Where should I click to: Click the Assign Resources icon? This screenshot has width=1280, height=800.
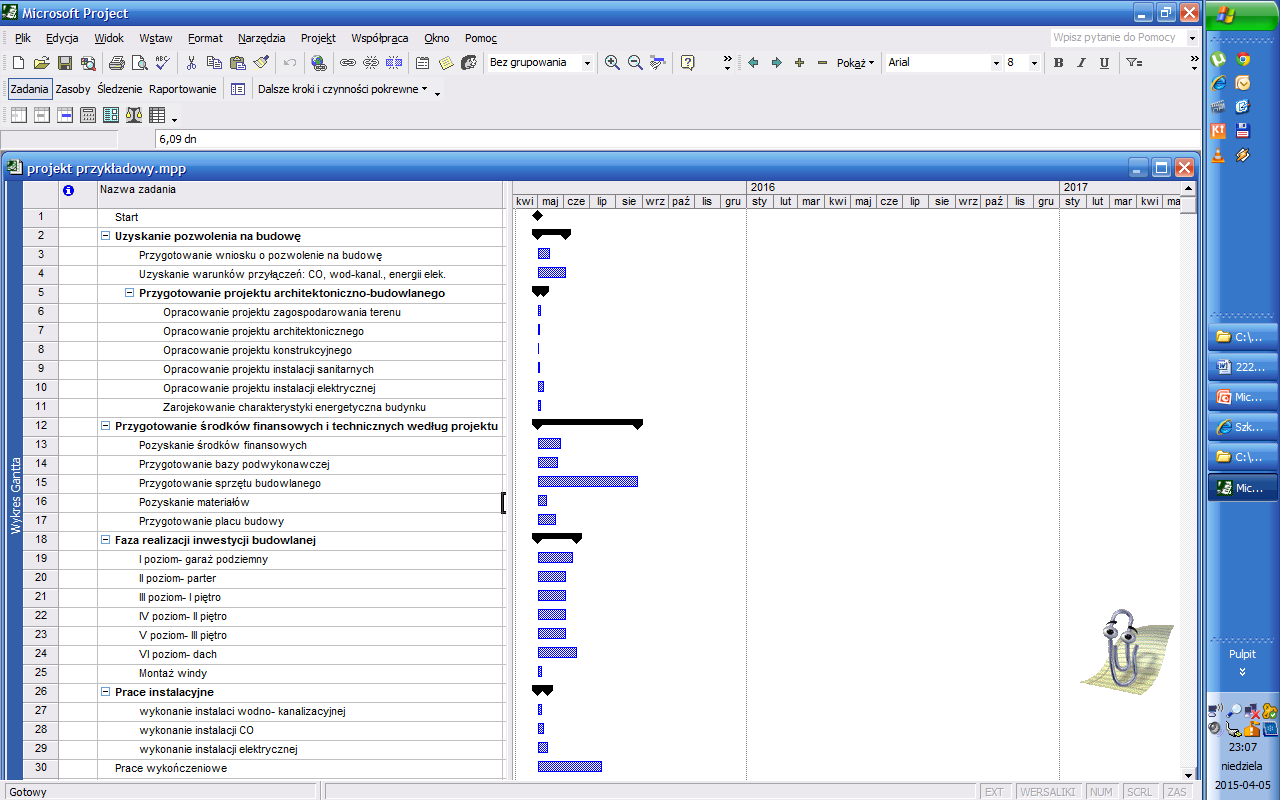[469, 63]
